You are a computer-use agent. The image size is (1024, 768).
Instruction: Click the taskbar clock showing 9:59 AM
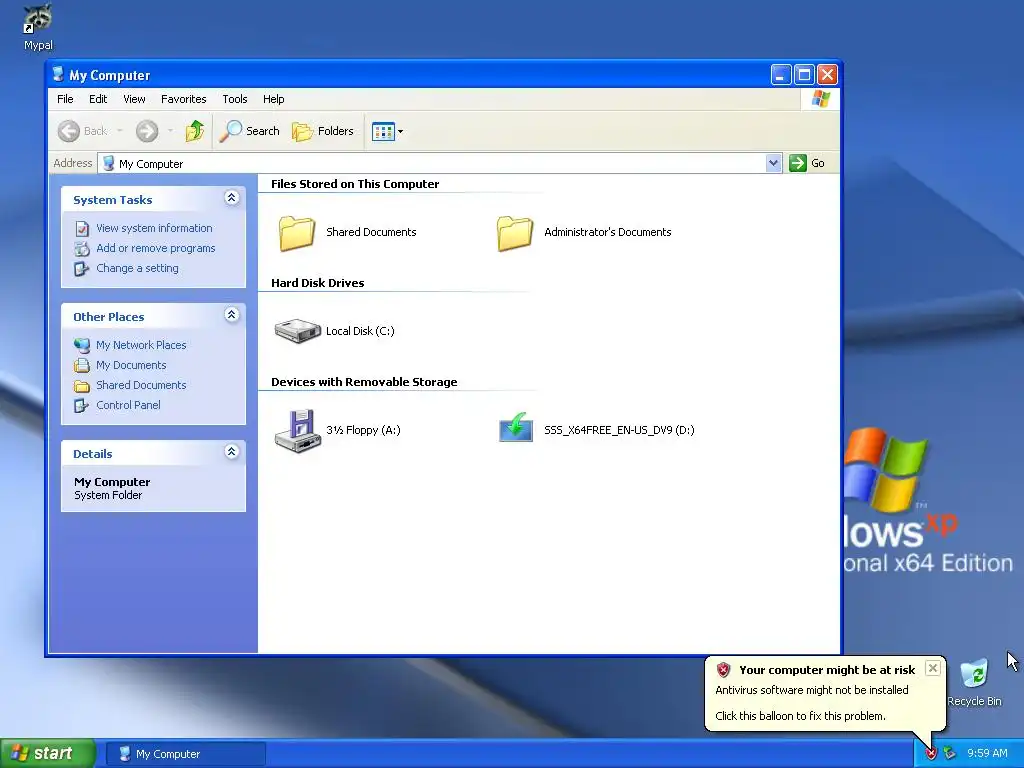pyautogui.click(x=987, y=754)
